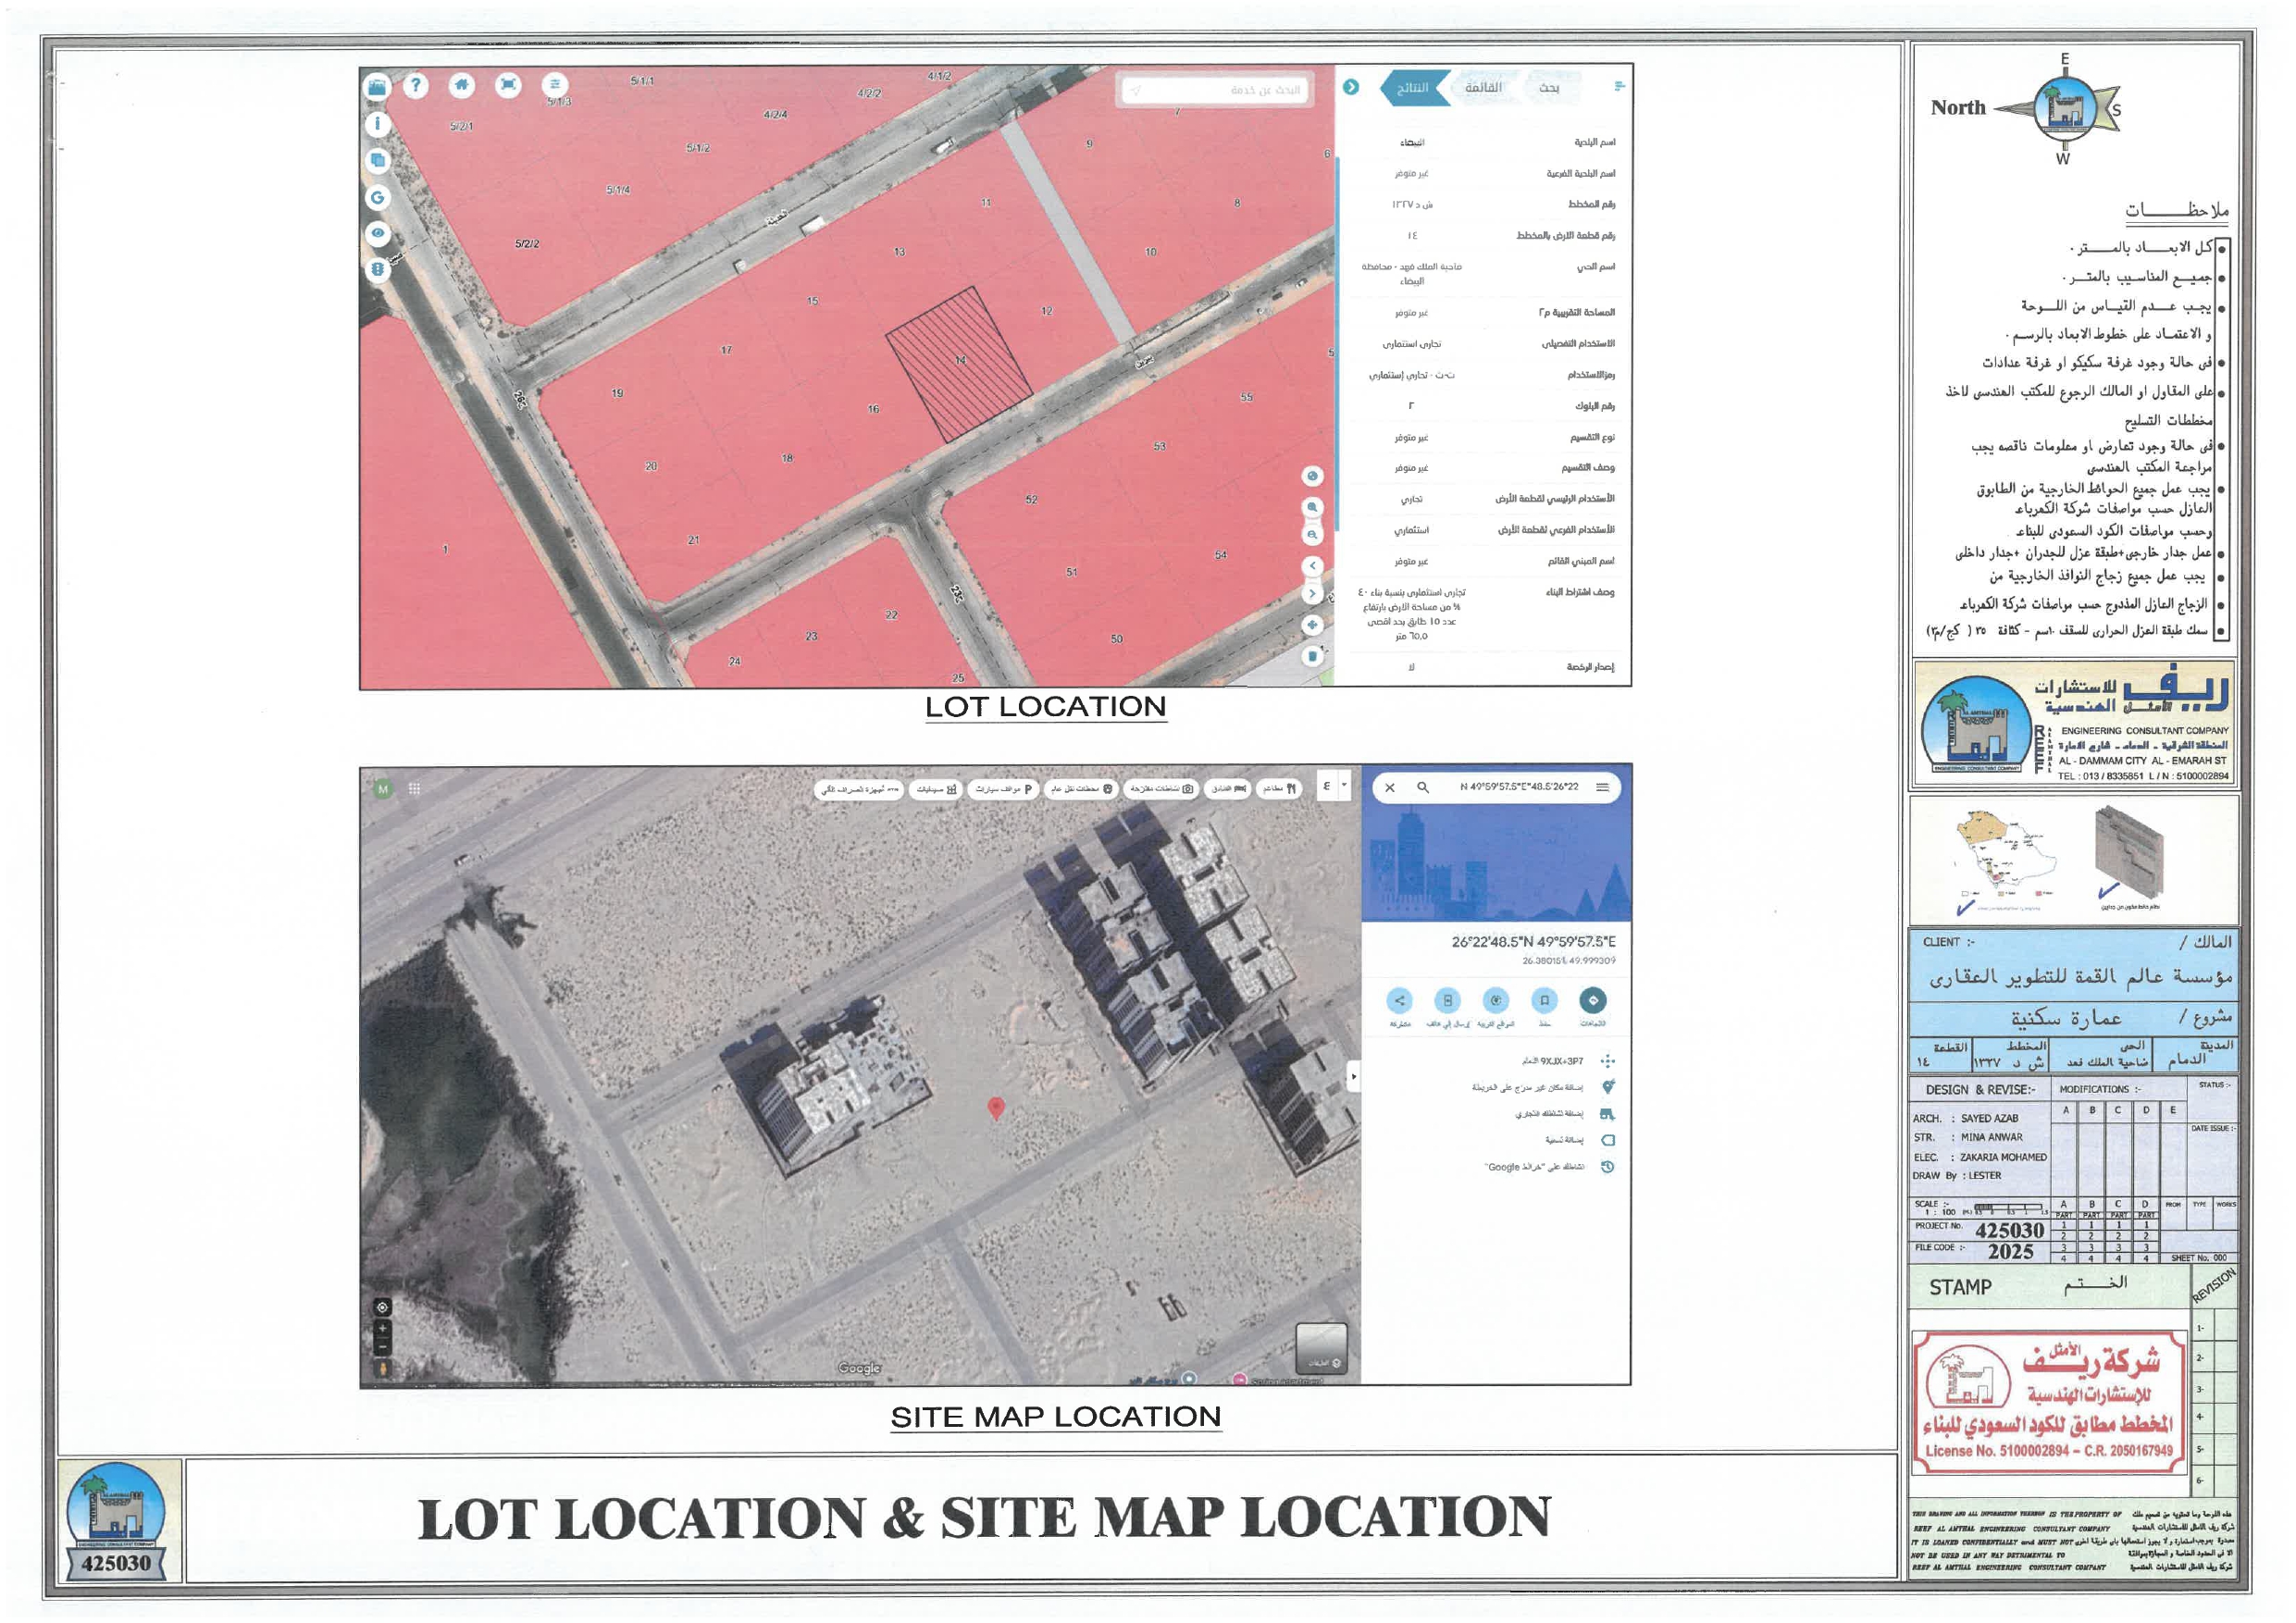Click the Save حفظ bookmark button
2296x1623 pixels.
click(x=1545, y=1001)
